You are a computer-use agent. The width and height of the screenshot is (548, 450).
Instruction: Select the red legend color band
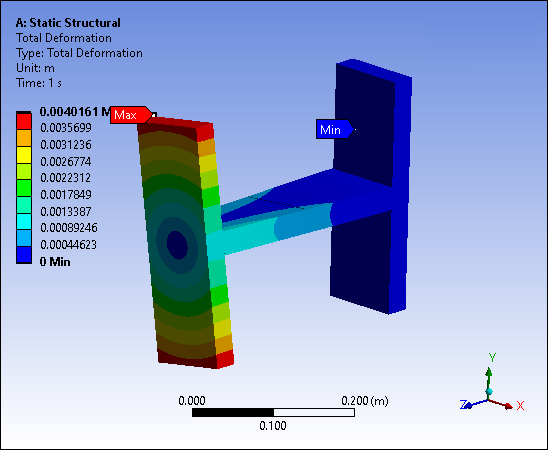click(24, 121)
